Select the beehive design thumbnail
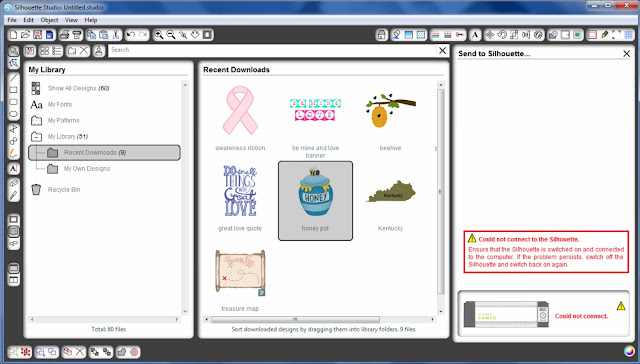The height and width of the screenshot is (364, 640). 390,110
